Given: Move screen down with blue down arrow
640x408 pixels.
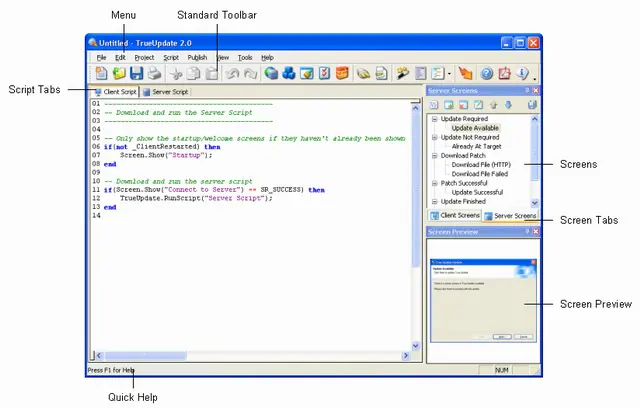Looking at the screenshot, I should coord(510,104).
